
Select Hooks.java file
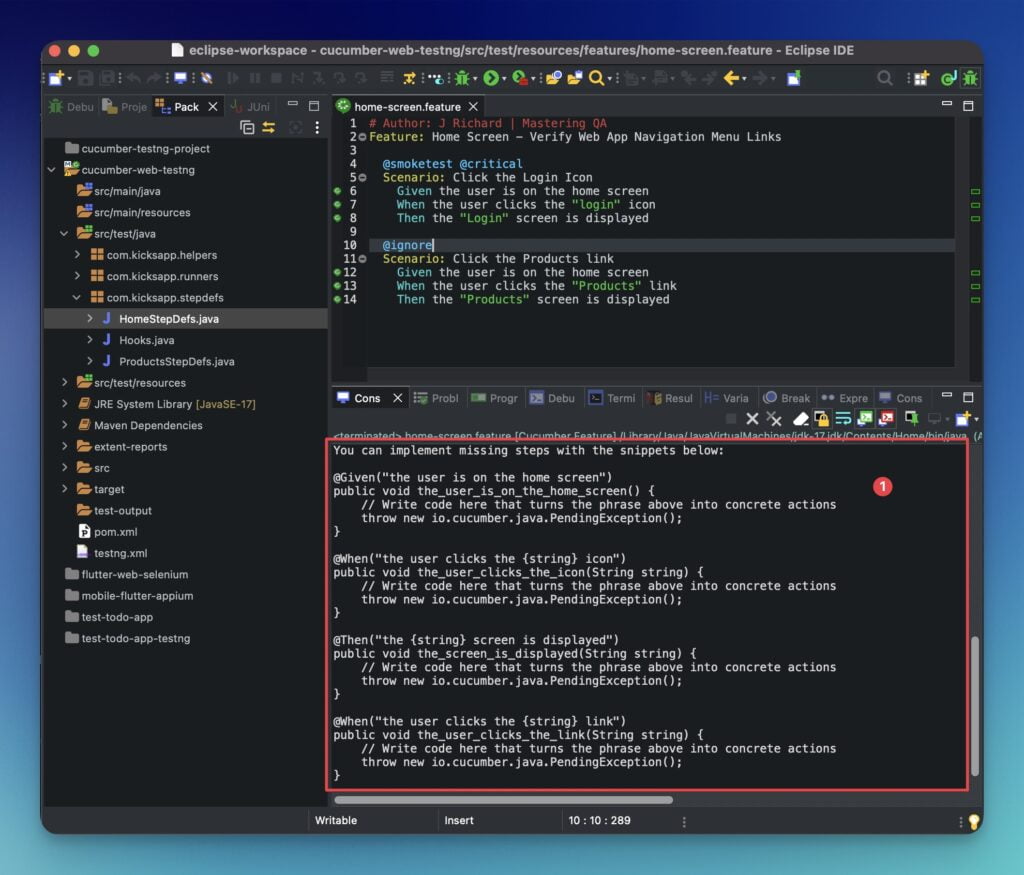146,340
